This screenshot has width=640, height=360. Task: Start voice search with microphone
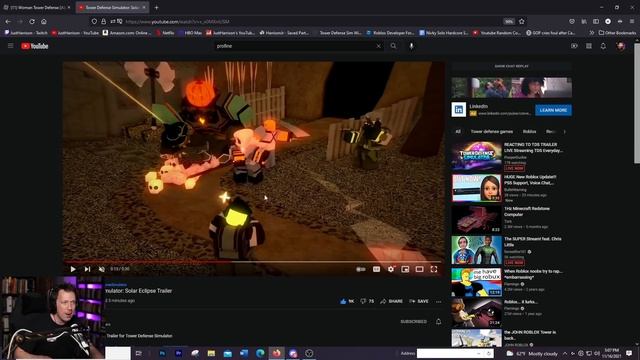(x=411, y=46)
